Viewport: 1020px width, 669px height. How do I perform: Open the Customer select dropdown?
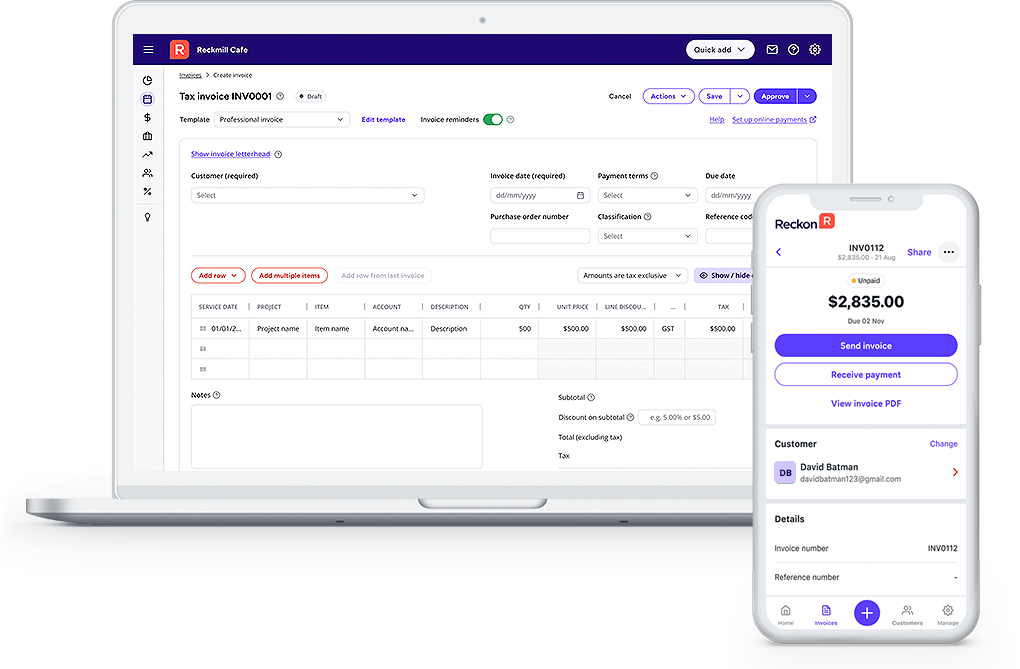[x=308, y=195]
